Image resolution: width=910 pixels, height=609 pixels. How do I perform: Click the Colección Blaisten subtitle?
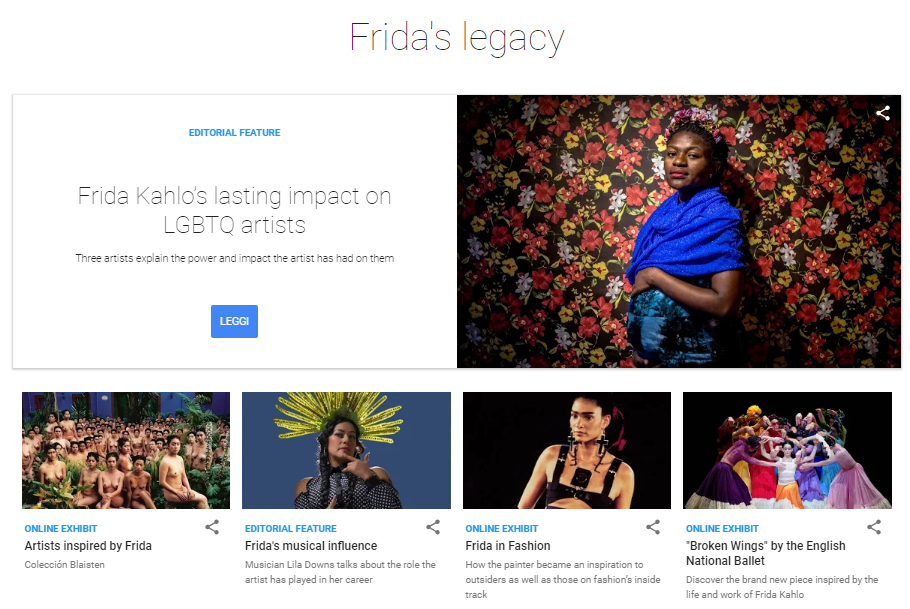[64, 564]
